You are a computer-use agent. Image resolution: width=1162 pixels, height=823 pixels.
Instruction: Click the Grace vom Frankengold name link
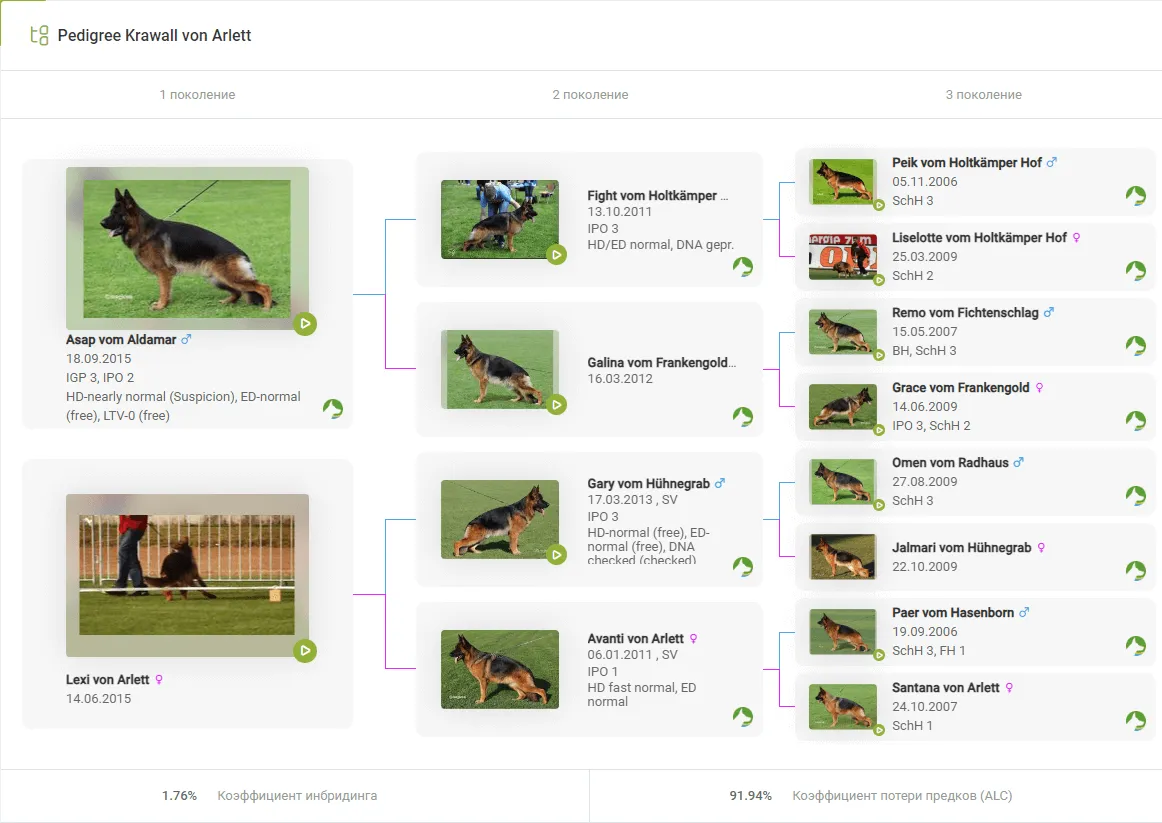pyautogui.click(x=960, y=388)
